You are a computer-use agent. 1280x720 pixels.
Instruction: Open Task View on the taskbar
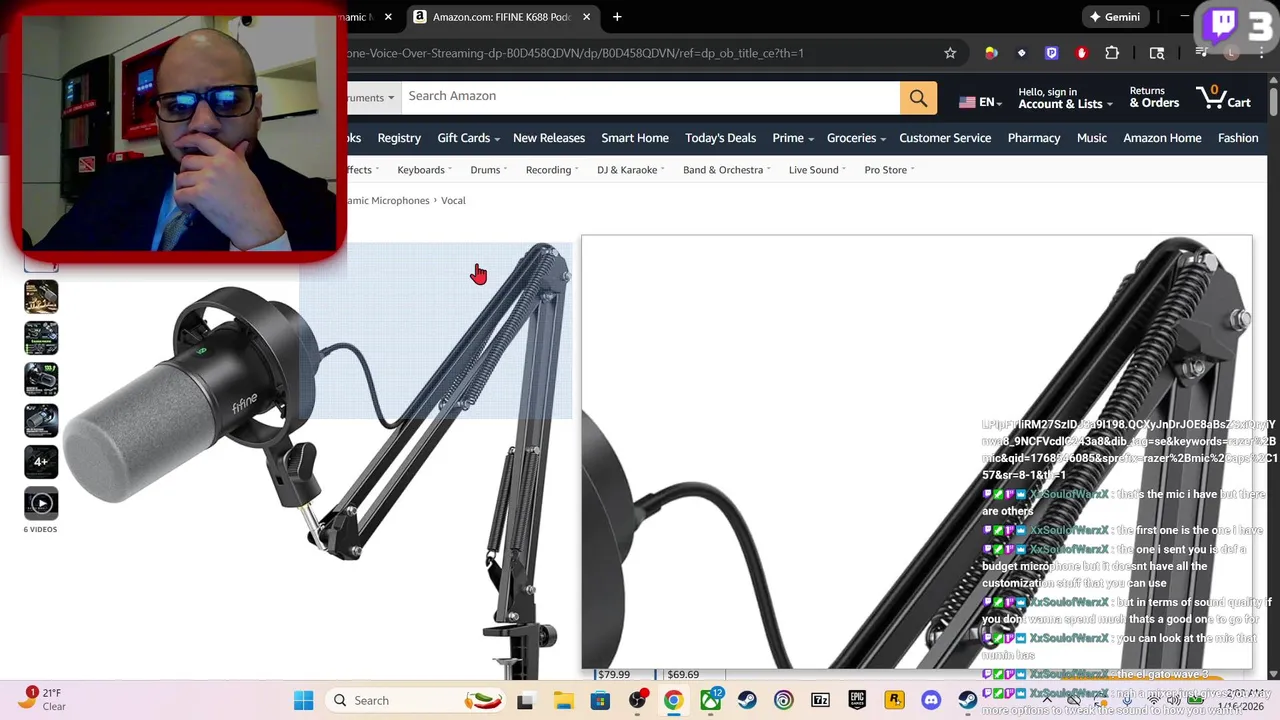(525, 700)
